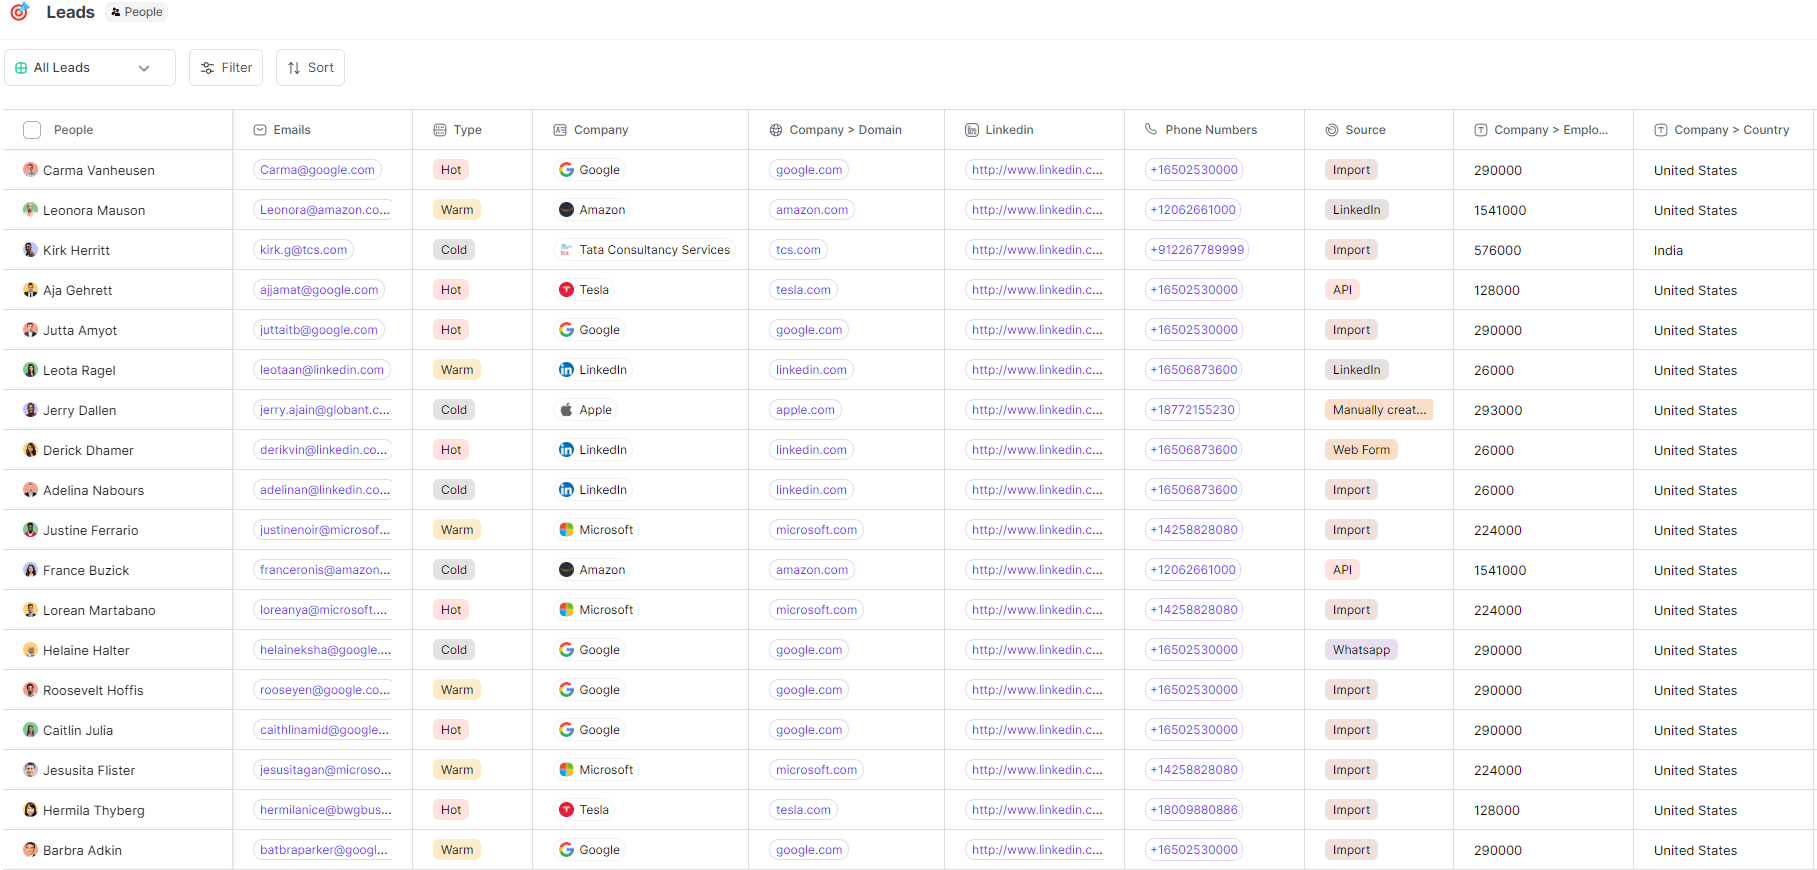Open the Filter options

tap(226, 68)
